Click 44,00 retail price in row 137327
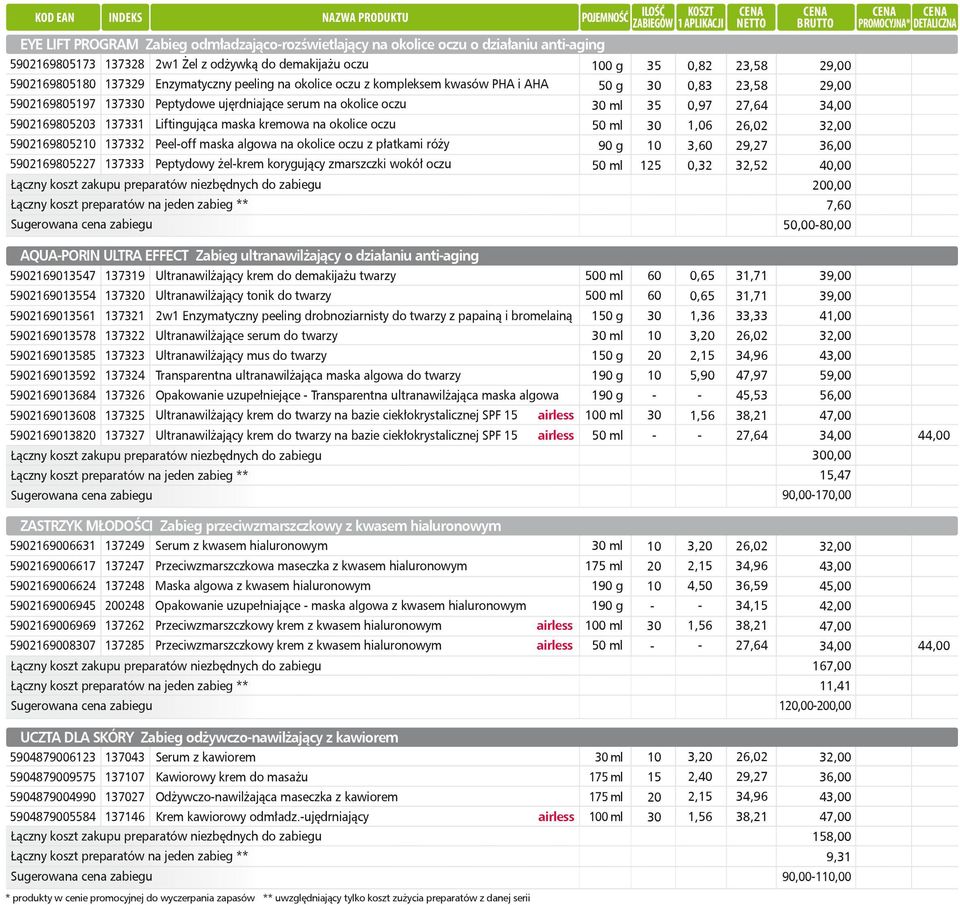Viewport: 960px width, 905px height. (x=934, y=435)
